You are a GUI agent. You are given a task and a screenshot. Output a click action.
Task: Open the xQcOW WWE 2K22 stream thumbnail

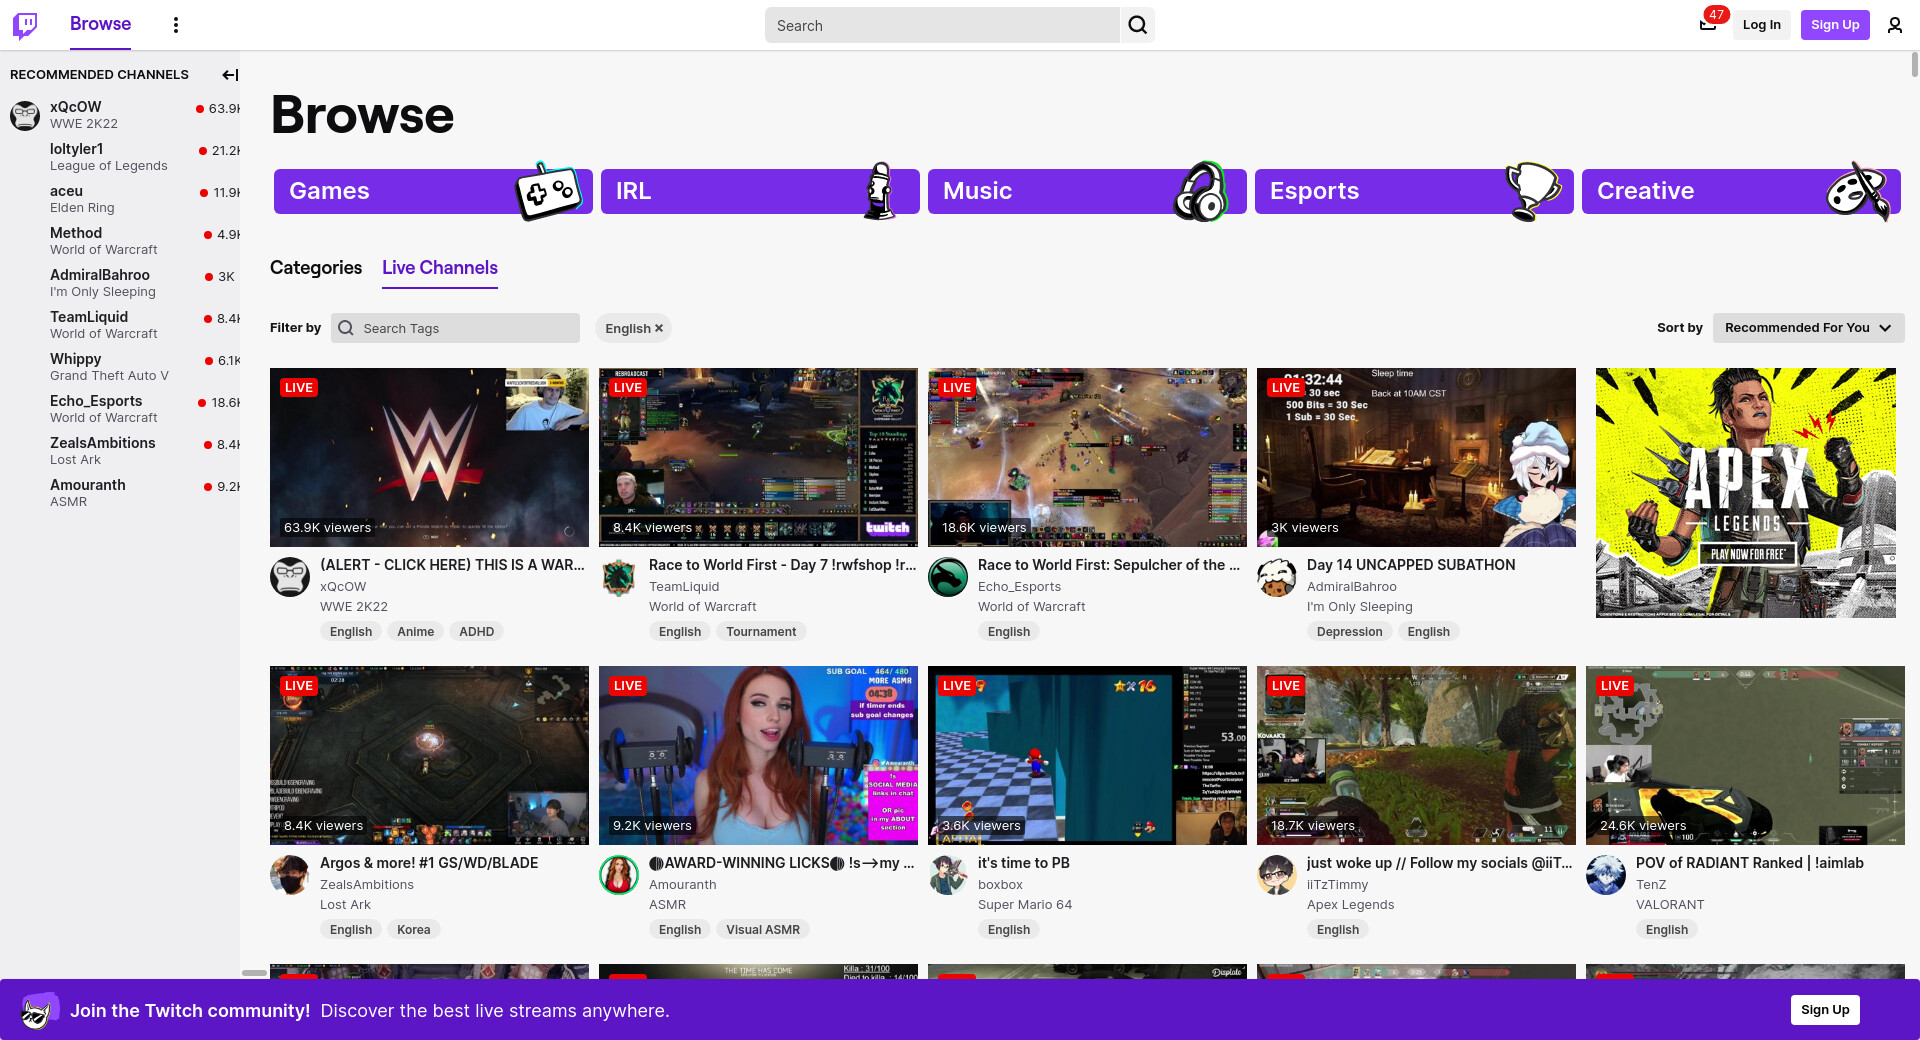(x=429, y=457)
